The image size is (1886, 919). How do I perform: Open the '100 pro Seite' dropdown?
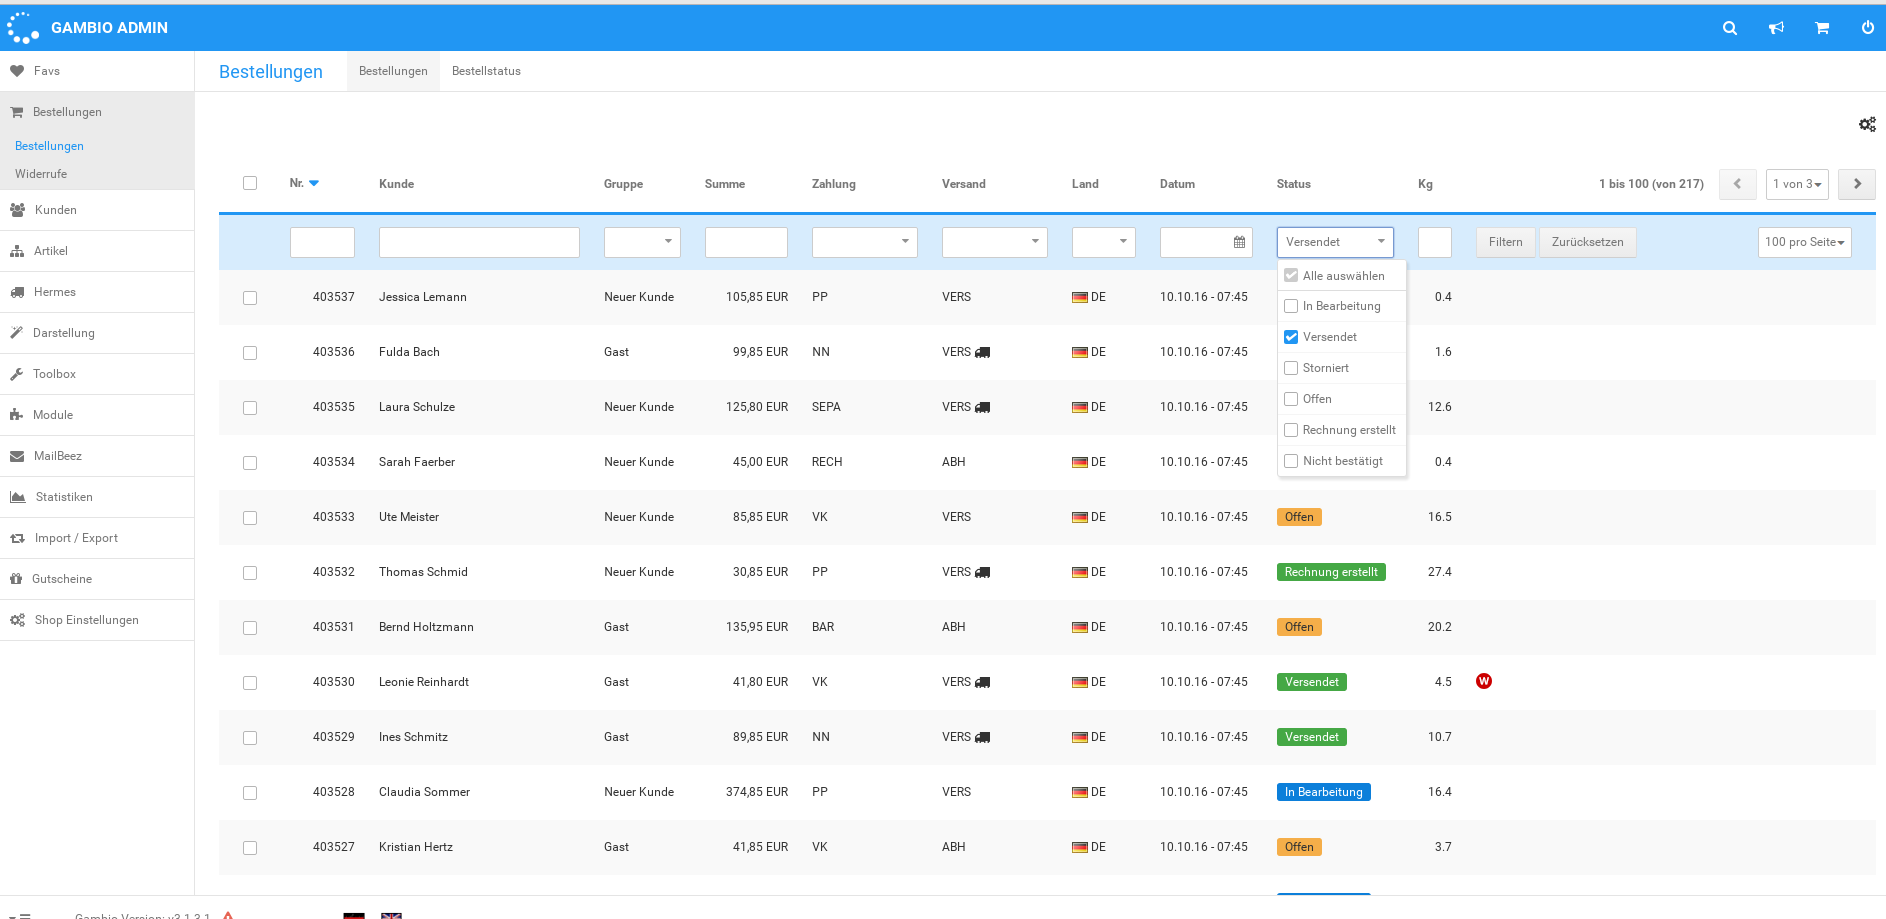(x=1804, y=242)
